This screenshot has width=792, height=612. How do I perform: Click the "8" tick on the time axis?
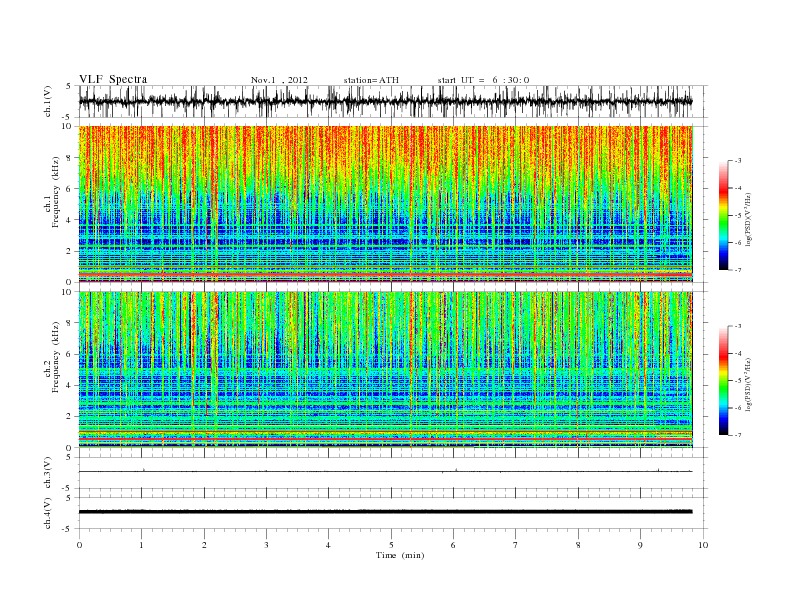(578, 545)
